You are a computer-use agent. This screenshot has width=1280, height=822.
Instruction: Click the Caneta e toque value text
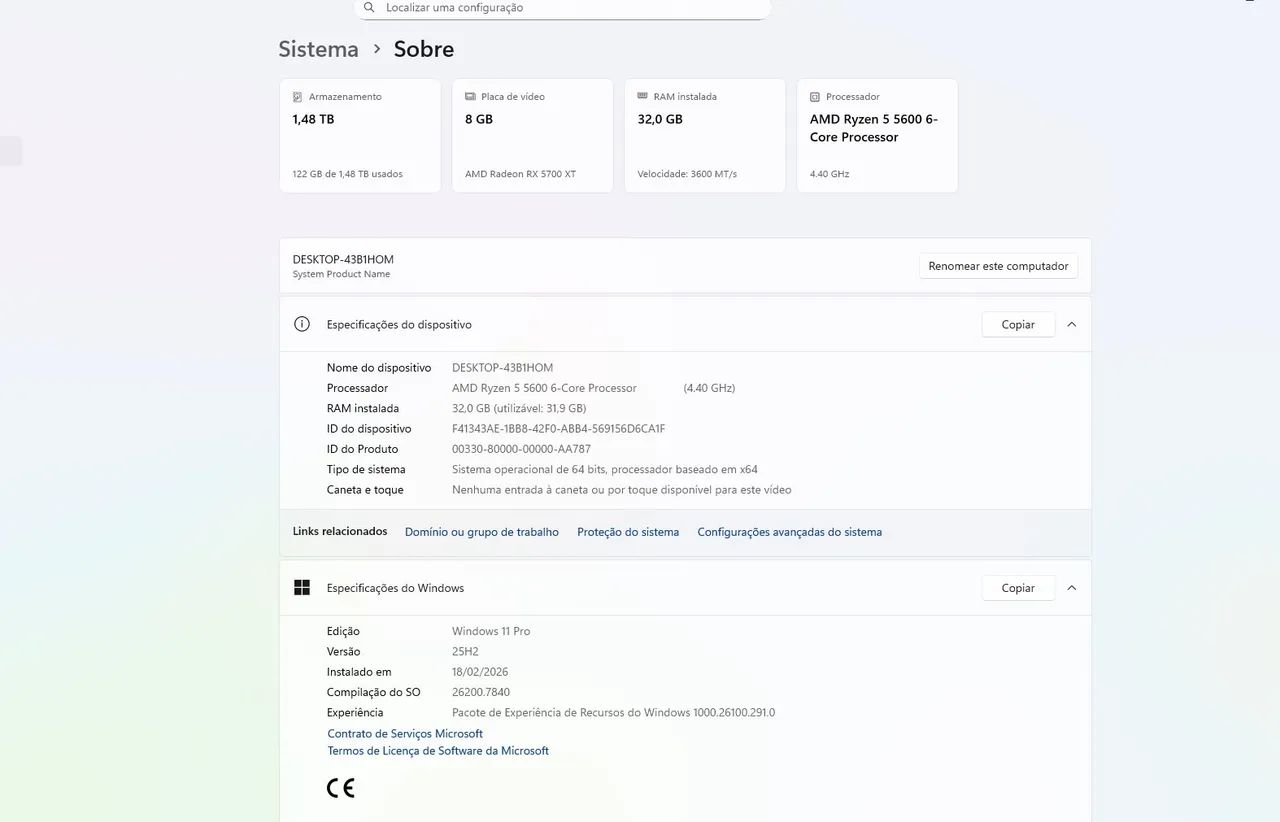(x=621, y=490)
